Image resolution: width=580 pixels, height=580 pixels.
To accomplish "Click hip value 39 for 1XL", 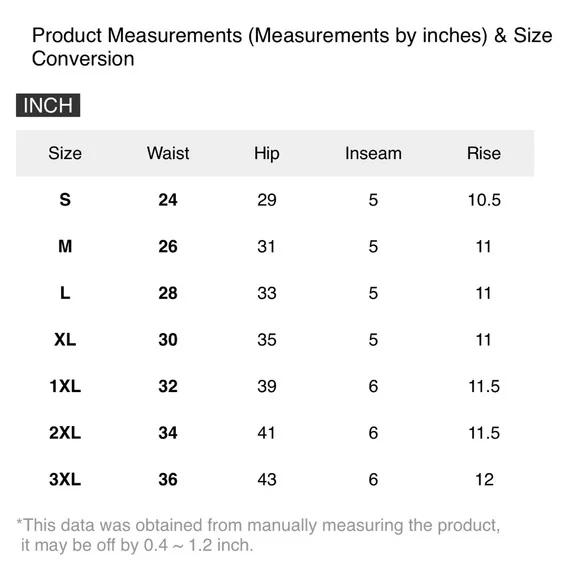I will tap(267, 386).
